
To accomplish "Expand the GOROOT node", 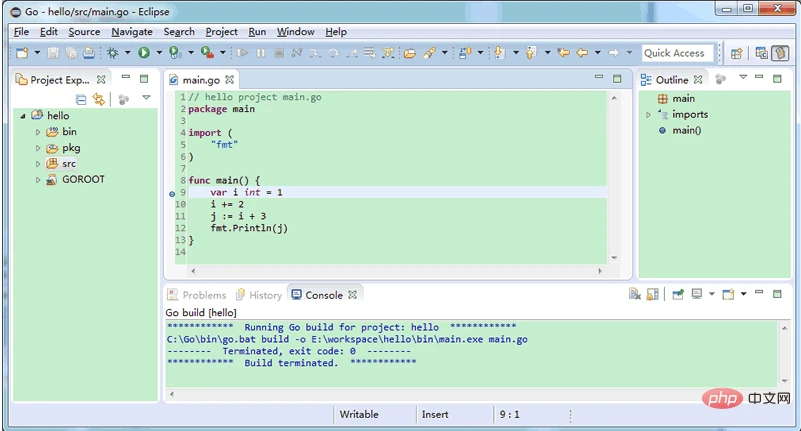I will [38, 180].
